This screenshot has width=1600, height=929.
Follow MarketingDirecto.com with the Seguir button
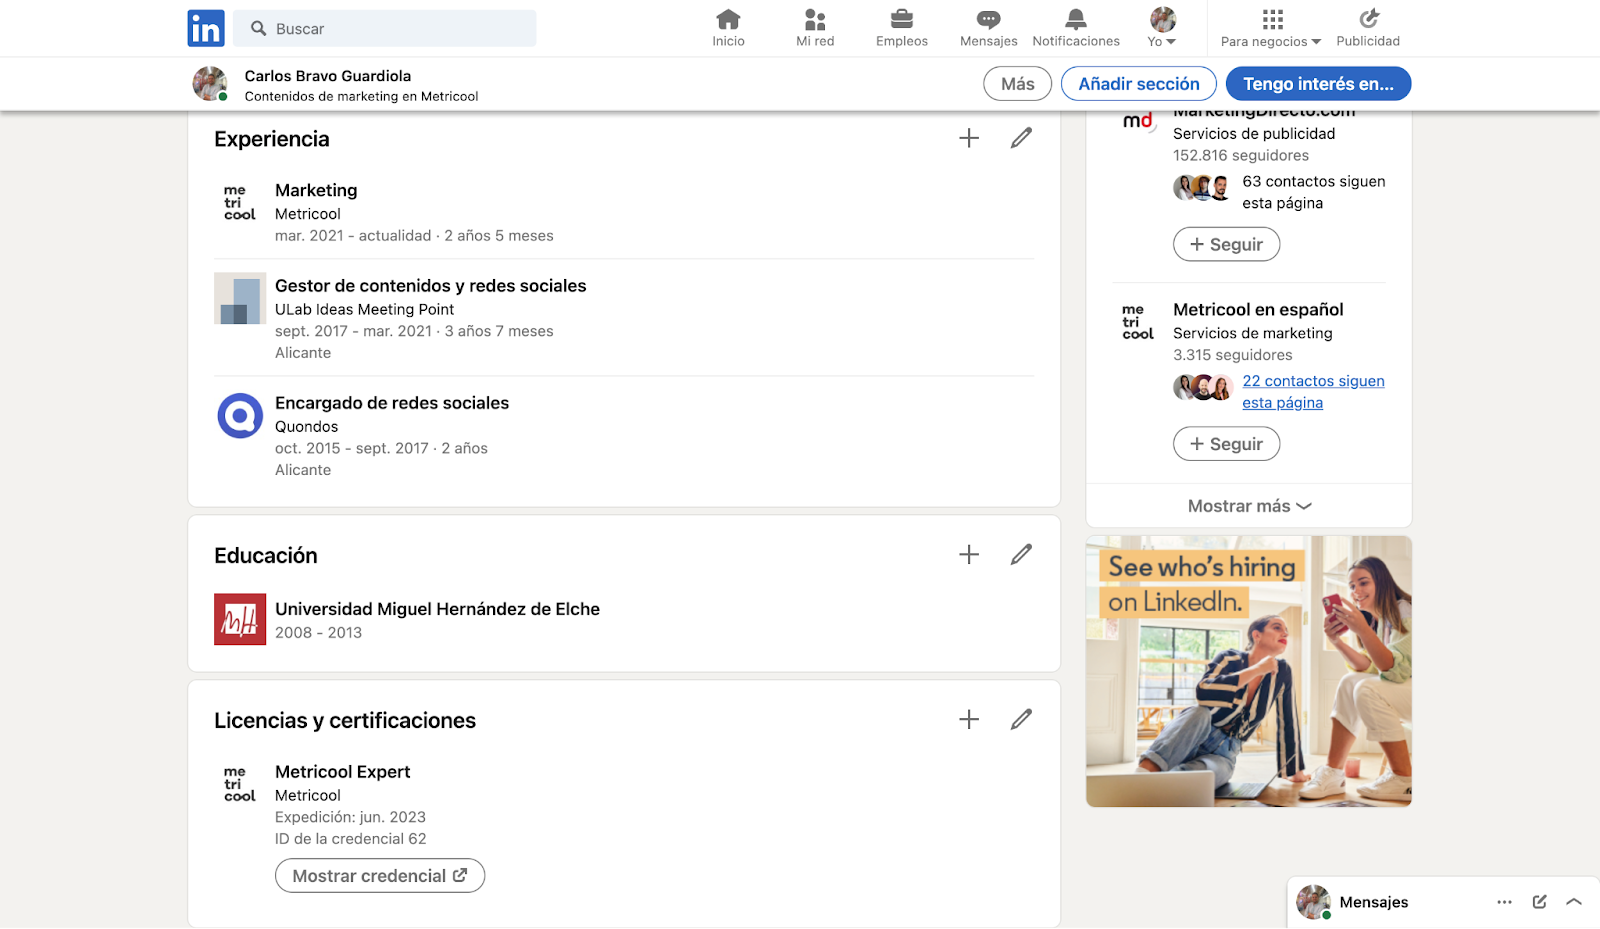[1226, 244]
